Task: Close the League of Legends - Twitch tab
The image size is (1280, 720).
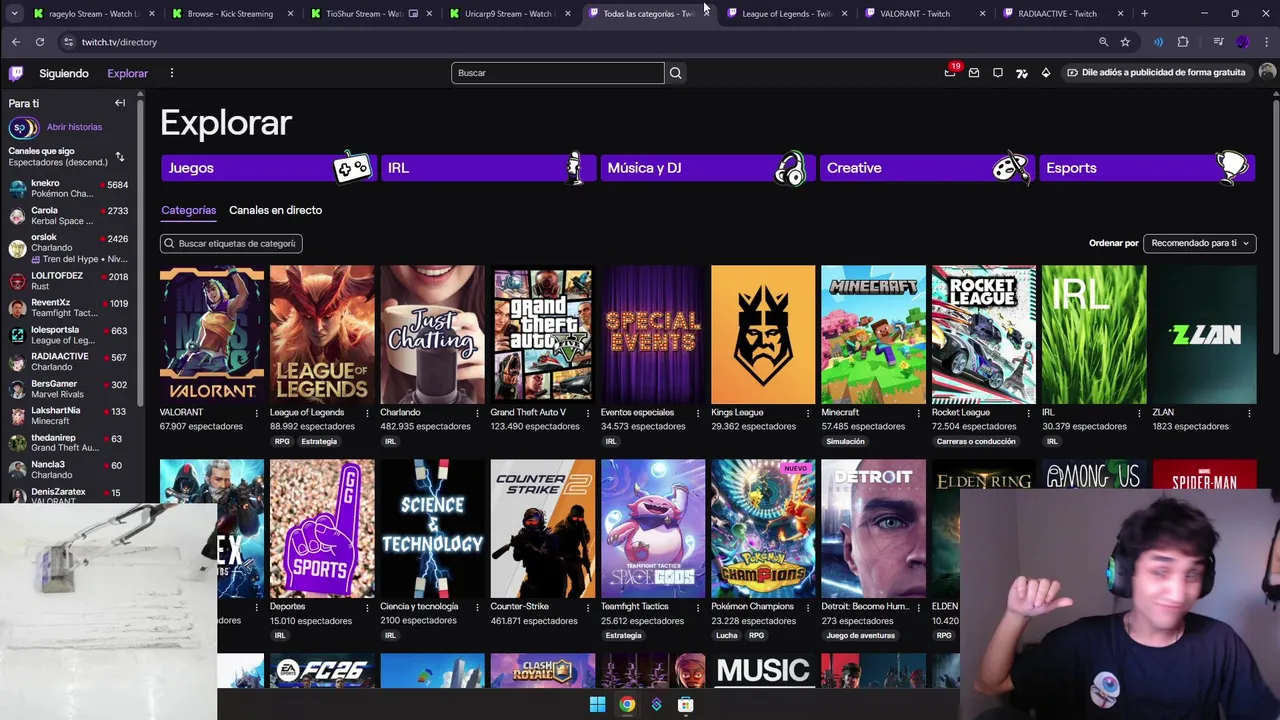Action: point(845,13)
